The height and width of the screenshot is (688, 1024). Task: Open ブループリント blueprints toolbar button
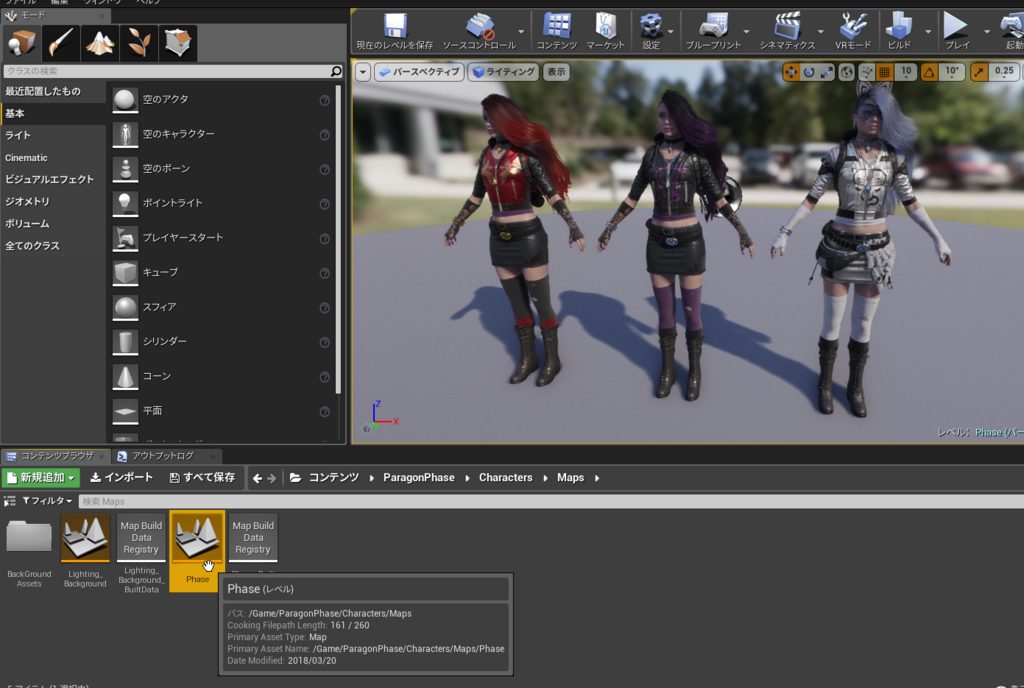point(713,31)
